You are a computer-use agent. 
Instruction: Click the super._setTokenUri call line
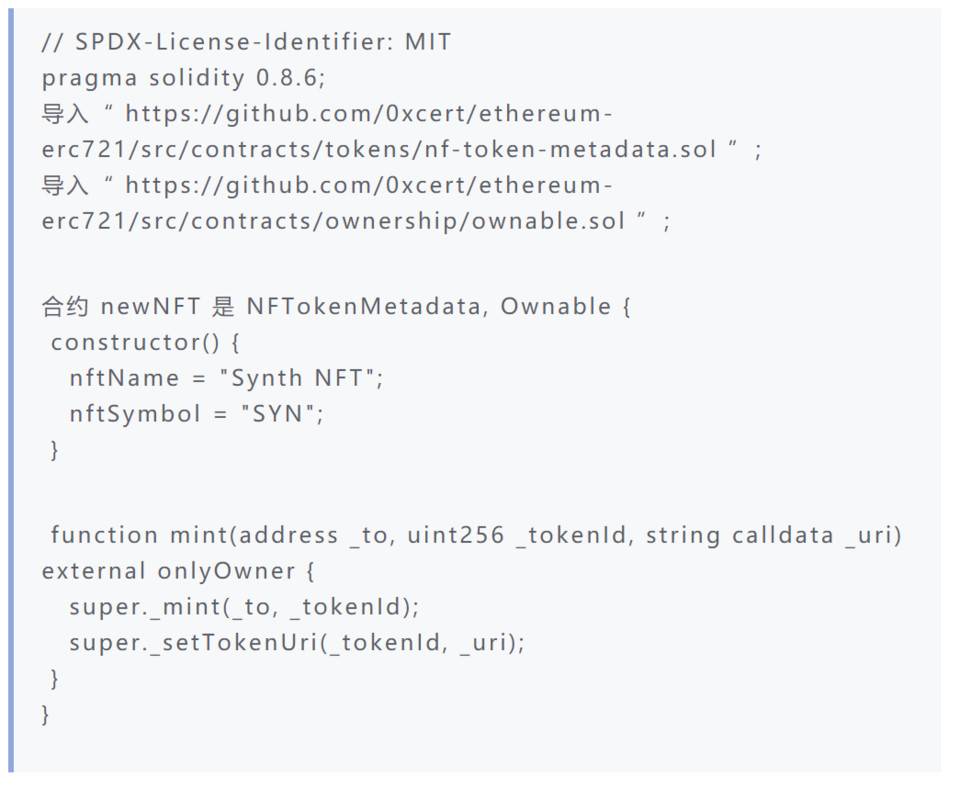(297, 643)
